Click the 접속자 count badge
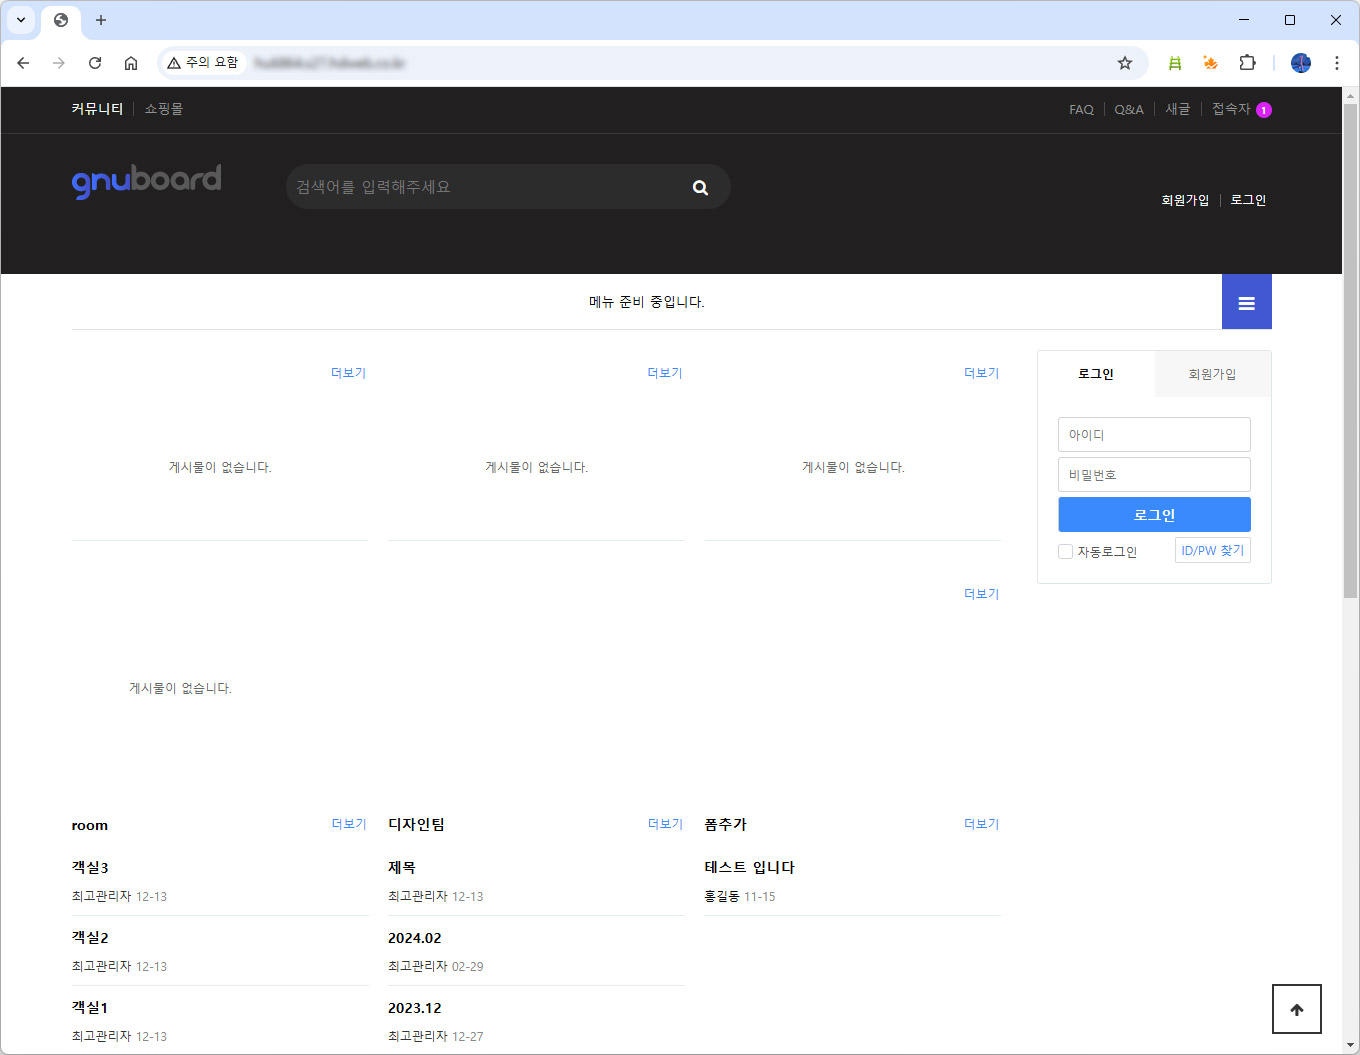1360x1055 pixels. click(1264, 110)
